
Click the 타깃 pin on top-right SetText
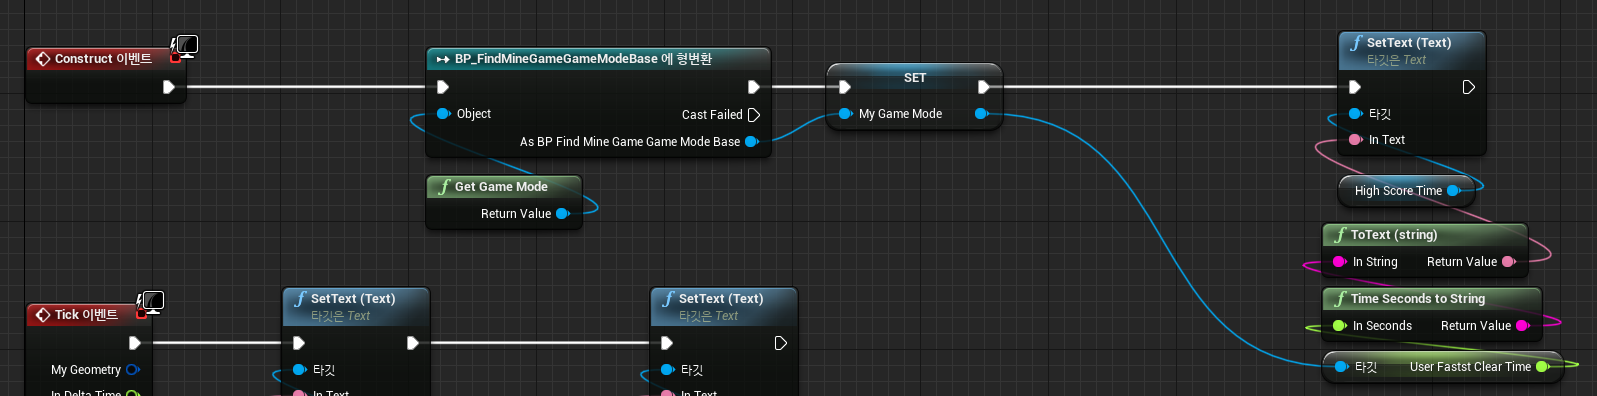[1355, 114]
